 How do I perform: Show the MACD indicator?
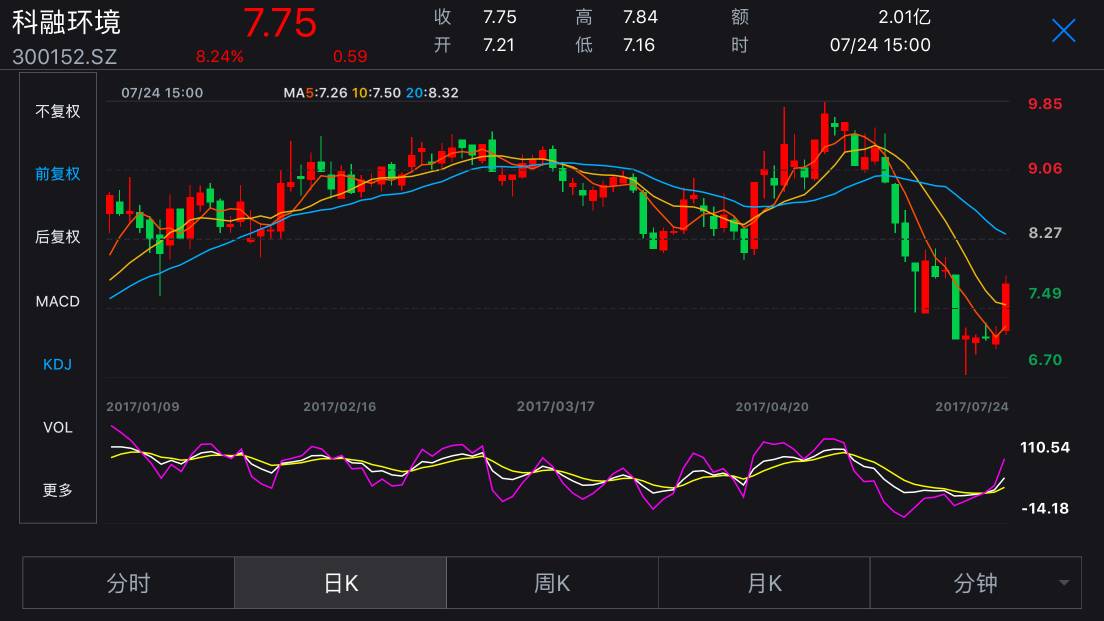pos(58,301)
